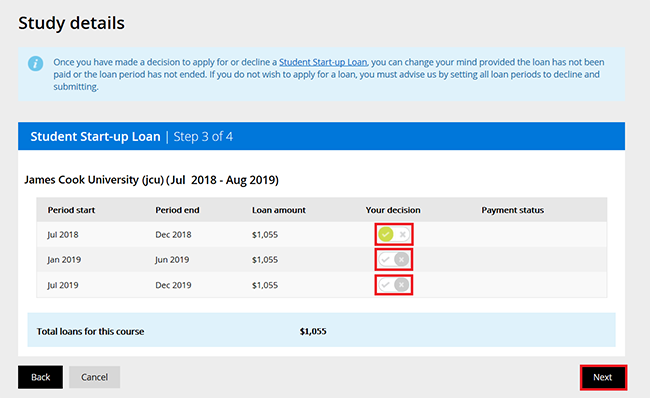Viewport: 650px width, 398px height.
Task: Toggle the loan decision for Jul 2019 row
Action: pyautogui.click(x=394, y=285)
